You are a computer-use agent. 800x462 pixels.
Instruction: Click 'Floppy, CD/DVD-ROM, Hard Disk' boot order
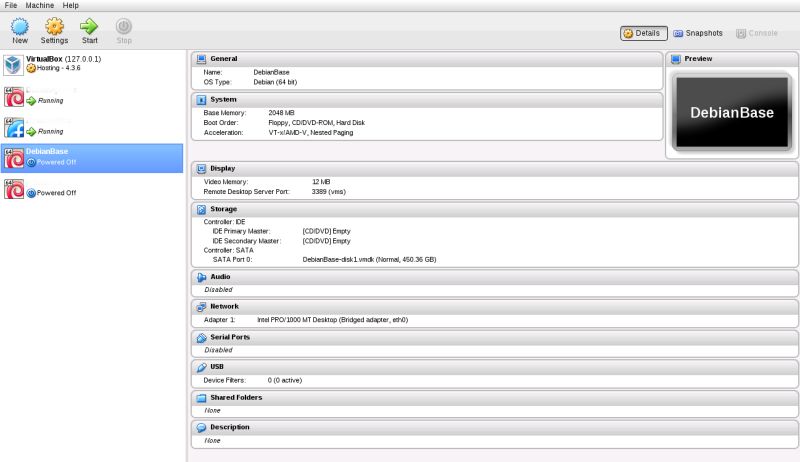click(316, 123)
